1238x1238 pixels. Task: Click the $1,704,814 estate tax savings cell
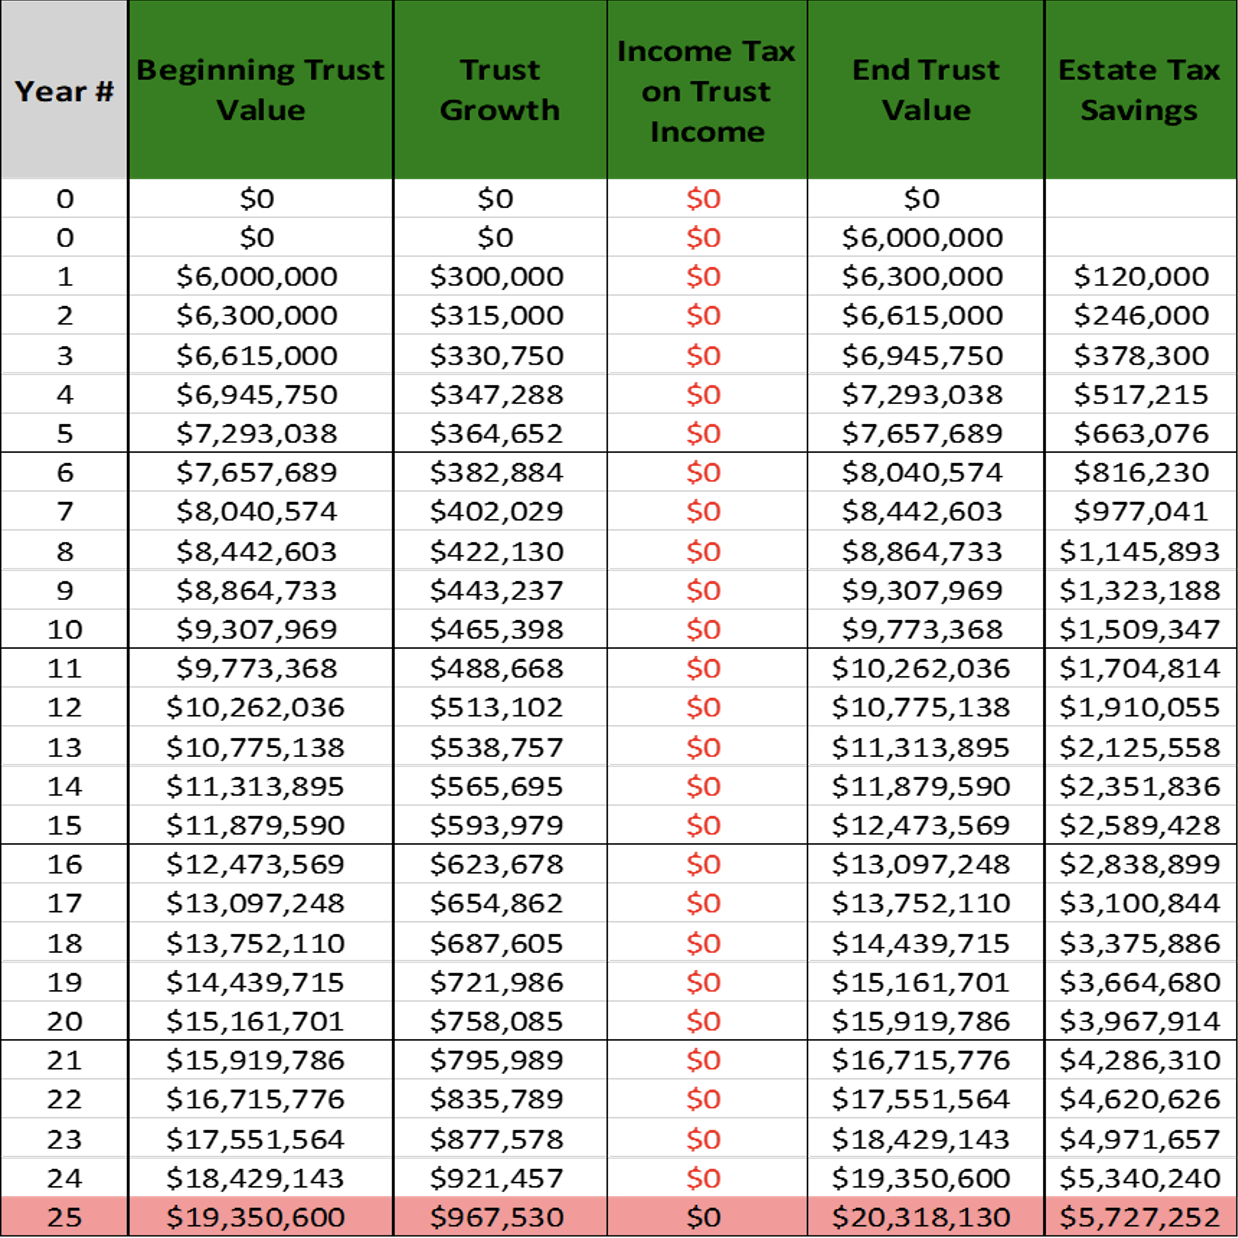click(1141, 669)
